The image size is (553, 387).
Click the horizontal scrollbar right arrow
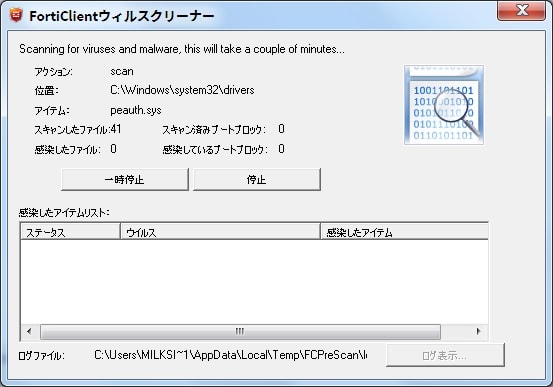478,331
